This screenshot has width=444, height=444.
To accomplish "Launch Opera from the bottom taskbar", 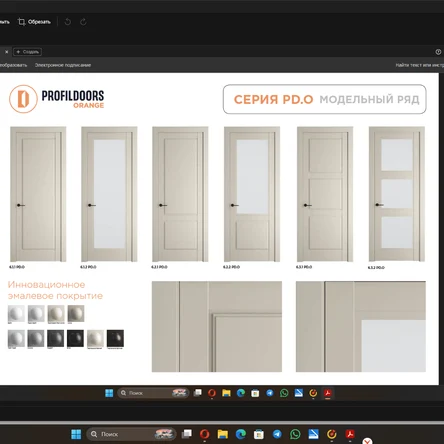I will pyautogui.click(x=205, y=434).
